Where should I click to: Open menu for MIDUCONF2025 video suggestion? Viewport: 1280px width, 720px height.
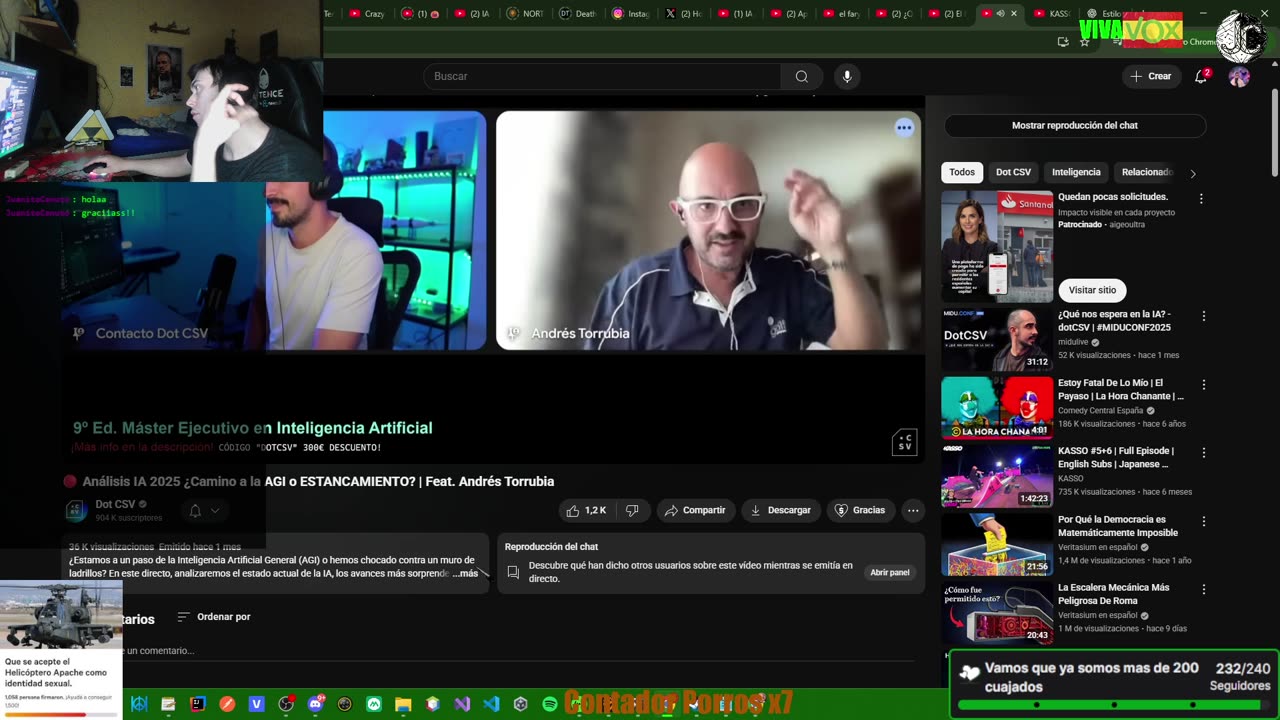tap(1203, 316)
